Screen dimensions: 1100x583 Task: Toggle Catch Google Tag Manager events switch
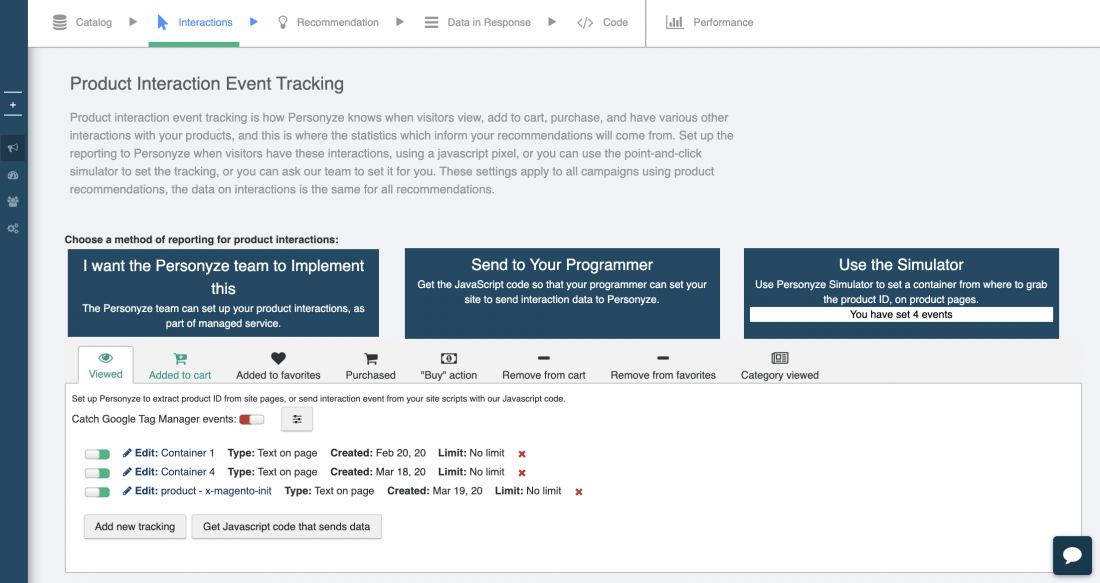tap(252, 419)
